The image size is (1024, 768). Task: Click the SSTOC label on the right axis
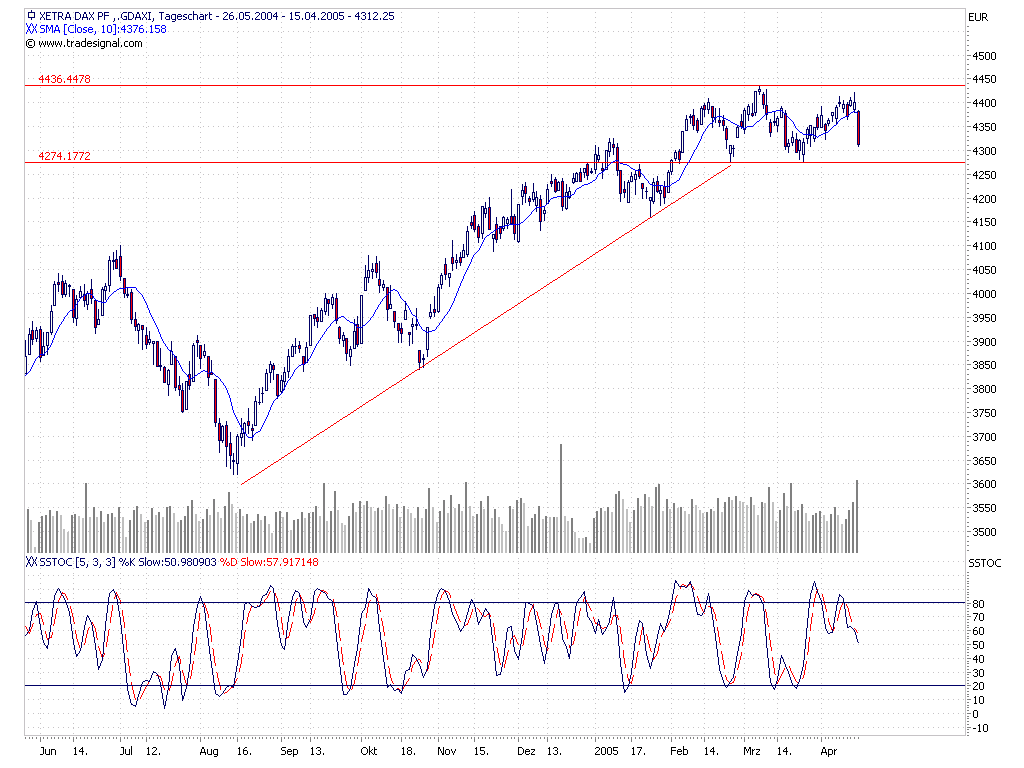(985, 563)
